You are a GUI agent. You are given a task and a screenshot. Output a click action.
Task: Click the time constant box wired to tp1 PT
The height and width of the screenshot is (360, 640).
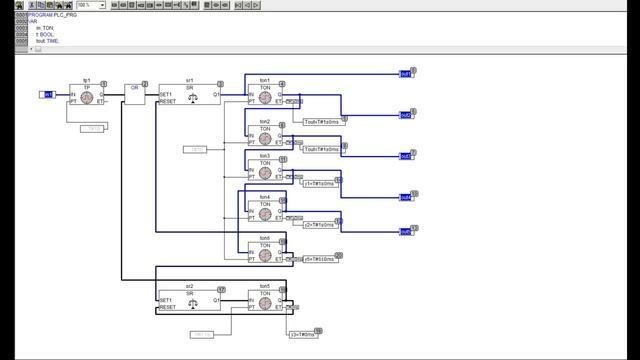(x=92, y=129)
